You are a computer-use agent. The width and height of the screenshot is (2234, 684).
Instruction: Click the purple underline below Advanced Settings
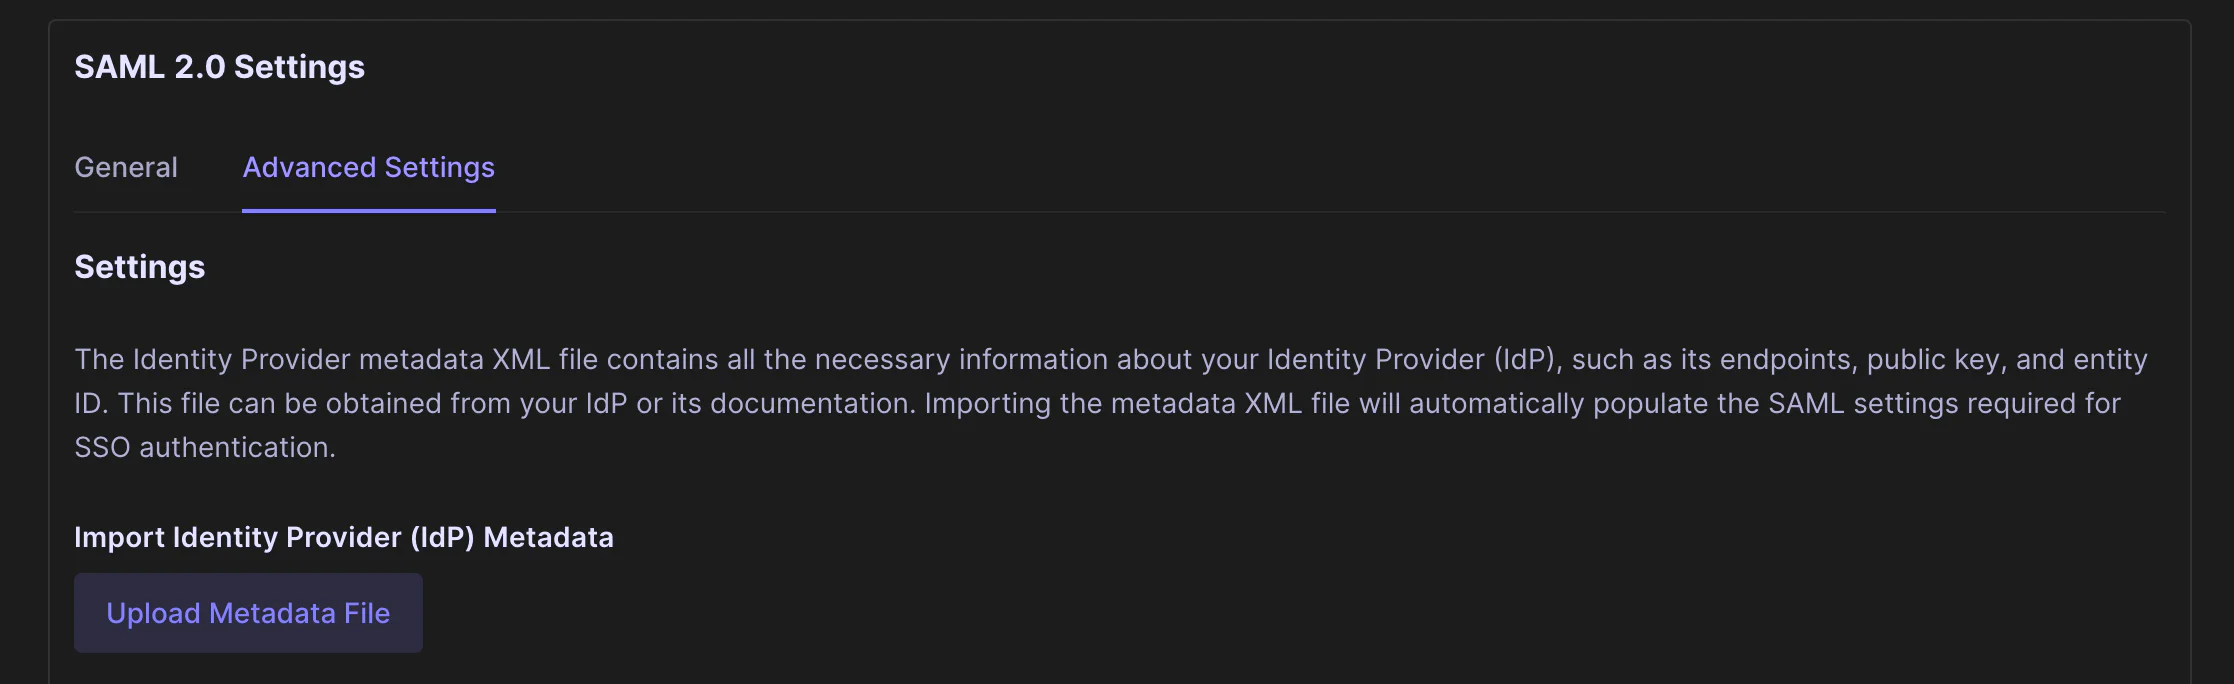click(x=368, y=210)
